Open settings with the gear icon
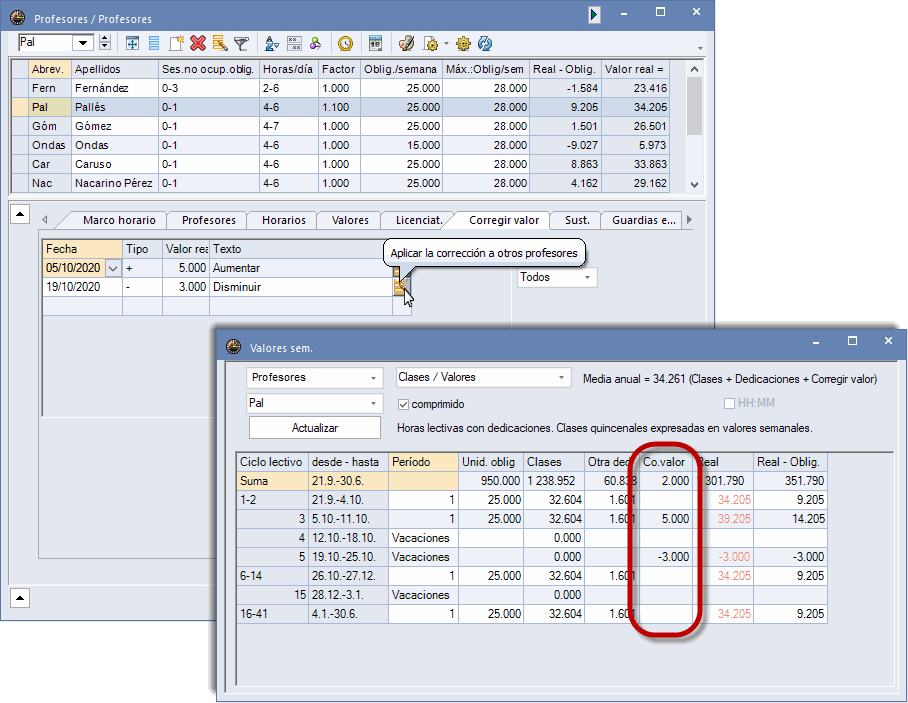This screenshot has height=703, width=908. click(463, 43)
